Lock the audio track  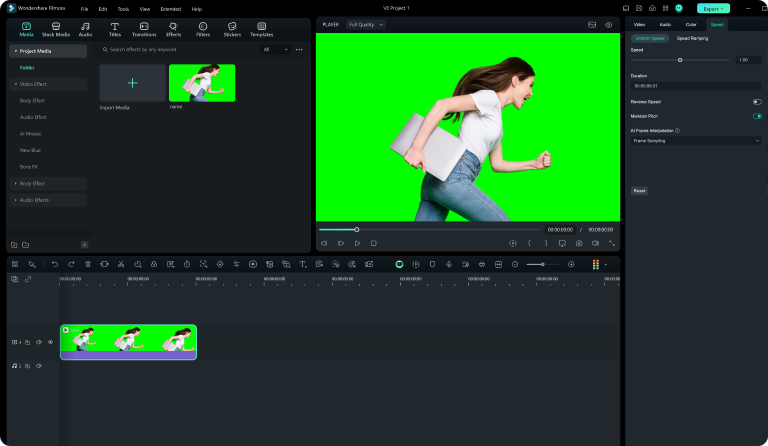tap(27, 366)
